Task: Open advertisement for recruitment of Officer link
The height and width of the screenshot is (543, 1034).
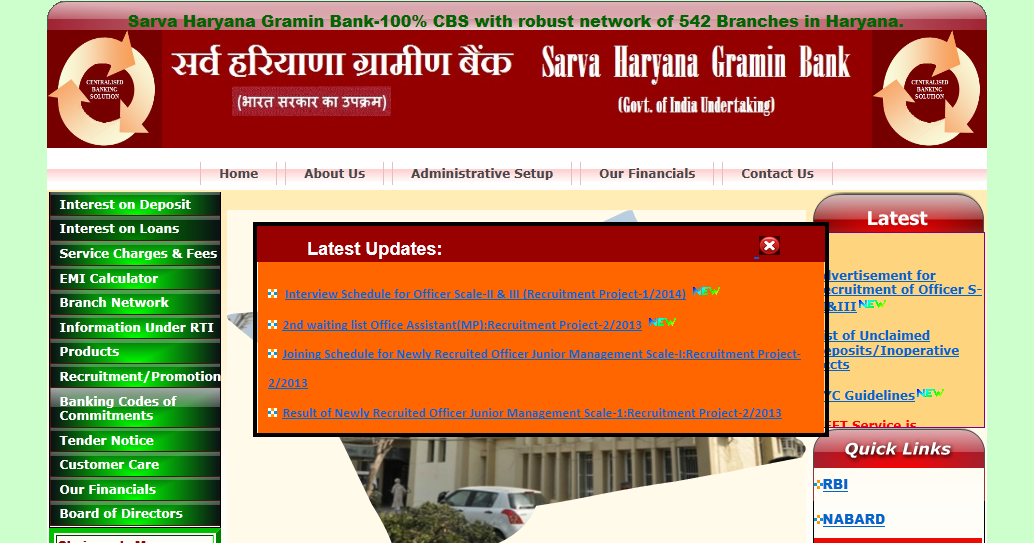Action: coord(902,290)
